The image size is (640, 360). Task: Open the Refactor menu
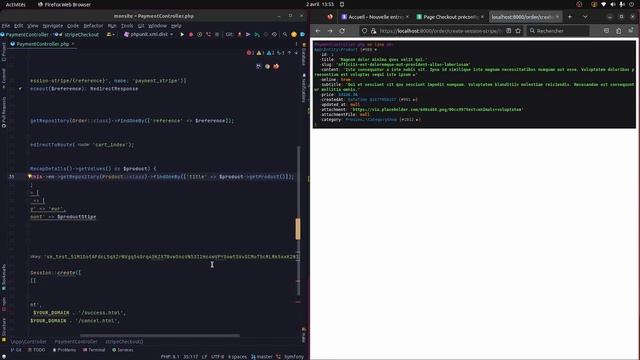93,26
